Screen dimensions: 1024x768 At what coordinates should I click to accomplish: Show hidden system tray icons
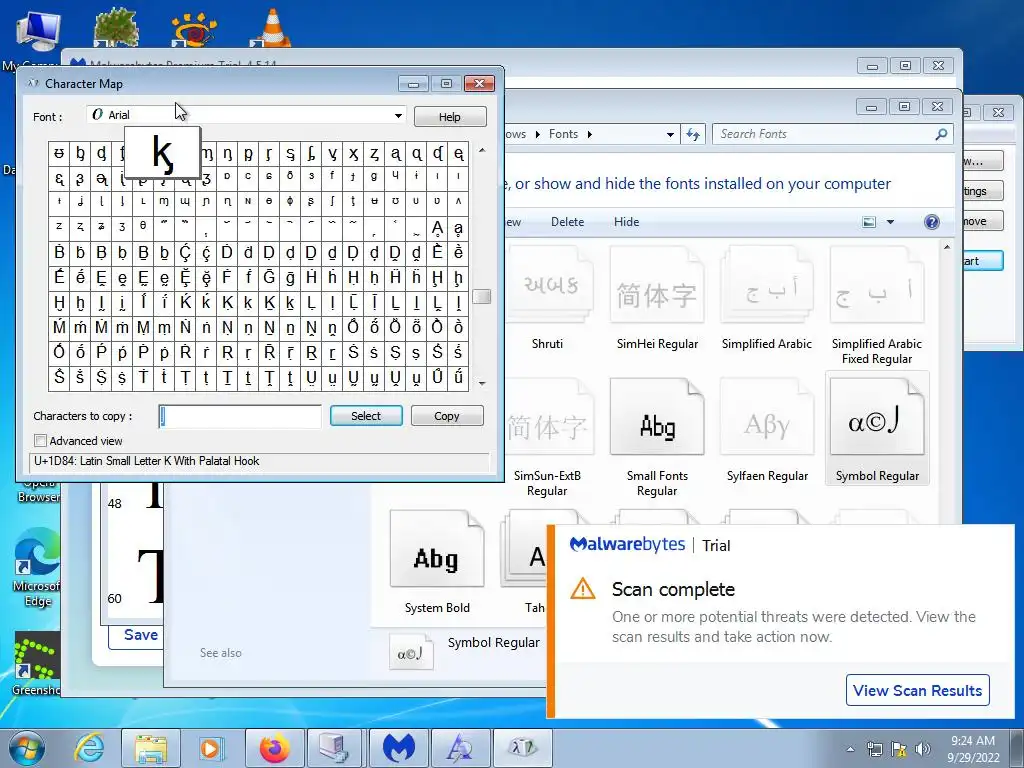click(x=850, y=749)
